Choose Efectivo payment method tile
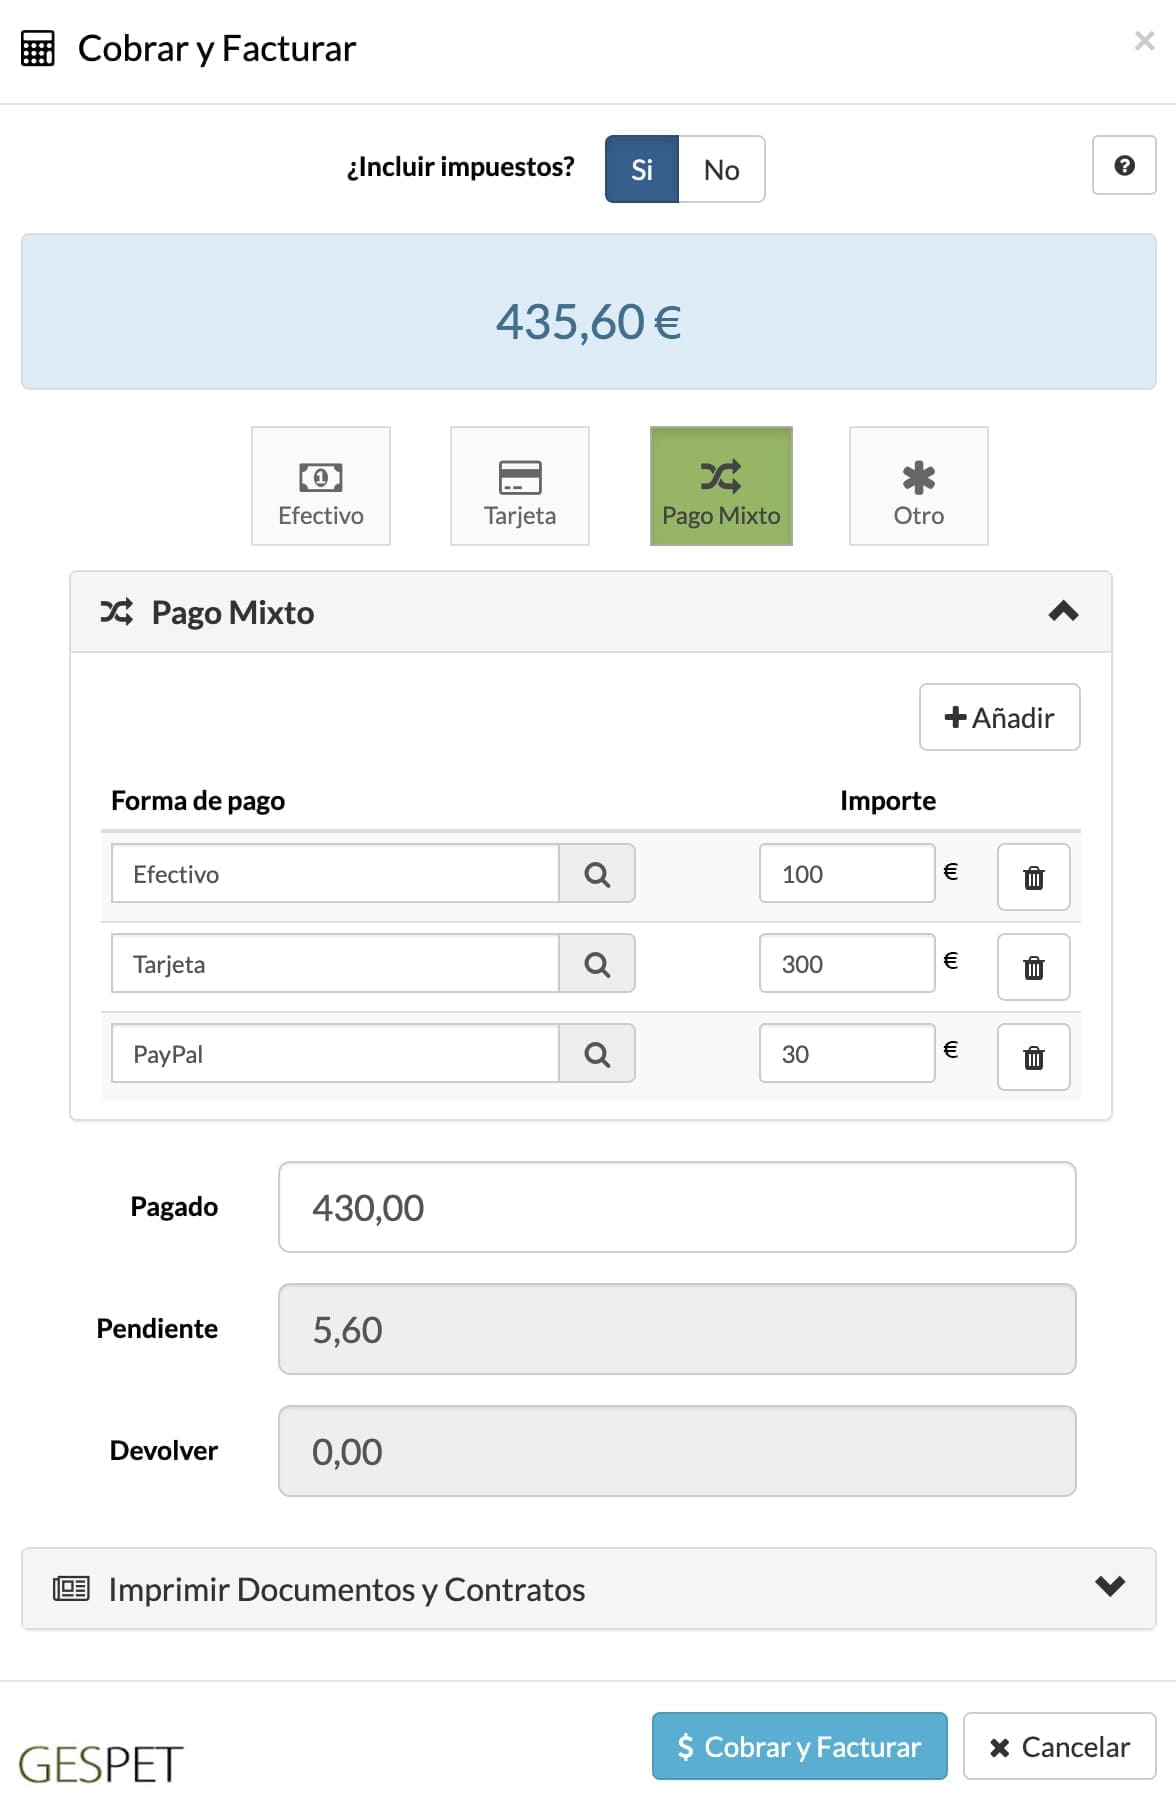Viewport: 1176px width, 1802px height. (x=321, y=486)
